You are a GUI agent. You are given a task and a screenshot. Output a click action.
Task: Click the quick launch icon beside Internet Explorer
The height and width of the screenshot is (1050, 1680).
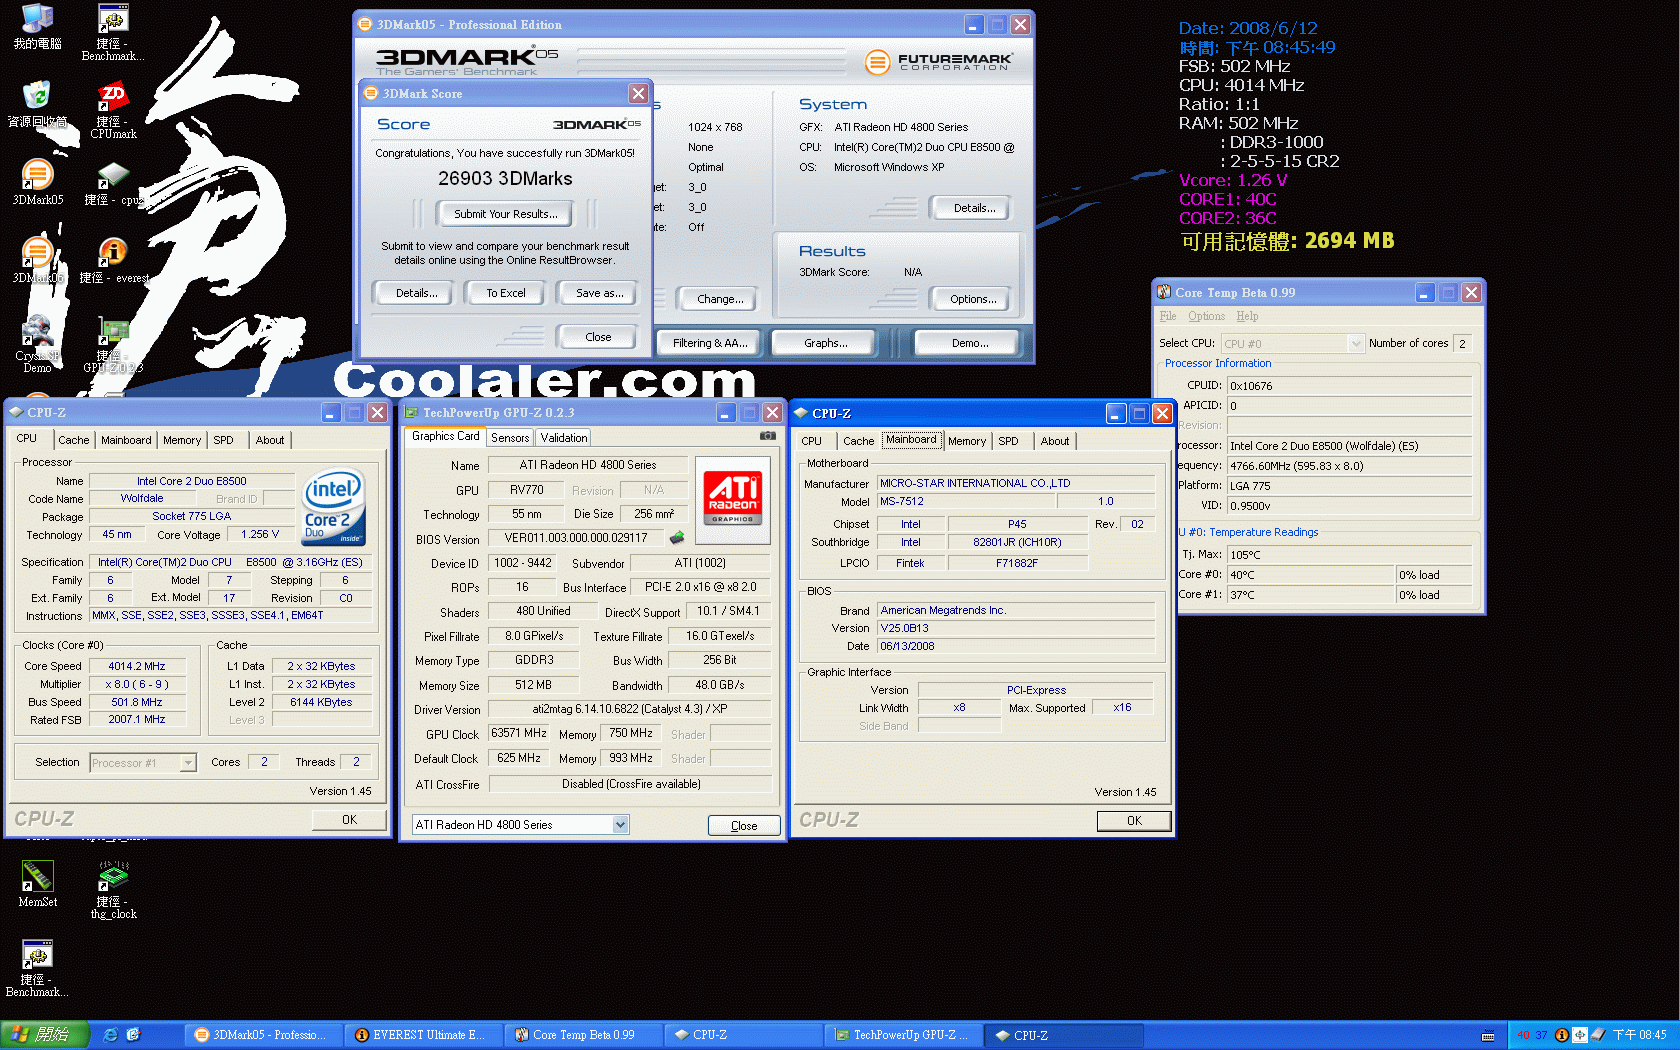[133, 1035]
